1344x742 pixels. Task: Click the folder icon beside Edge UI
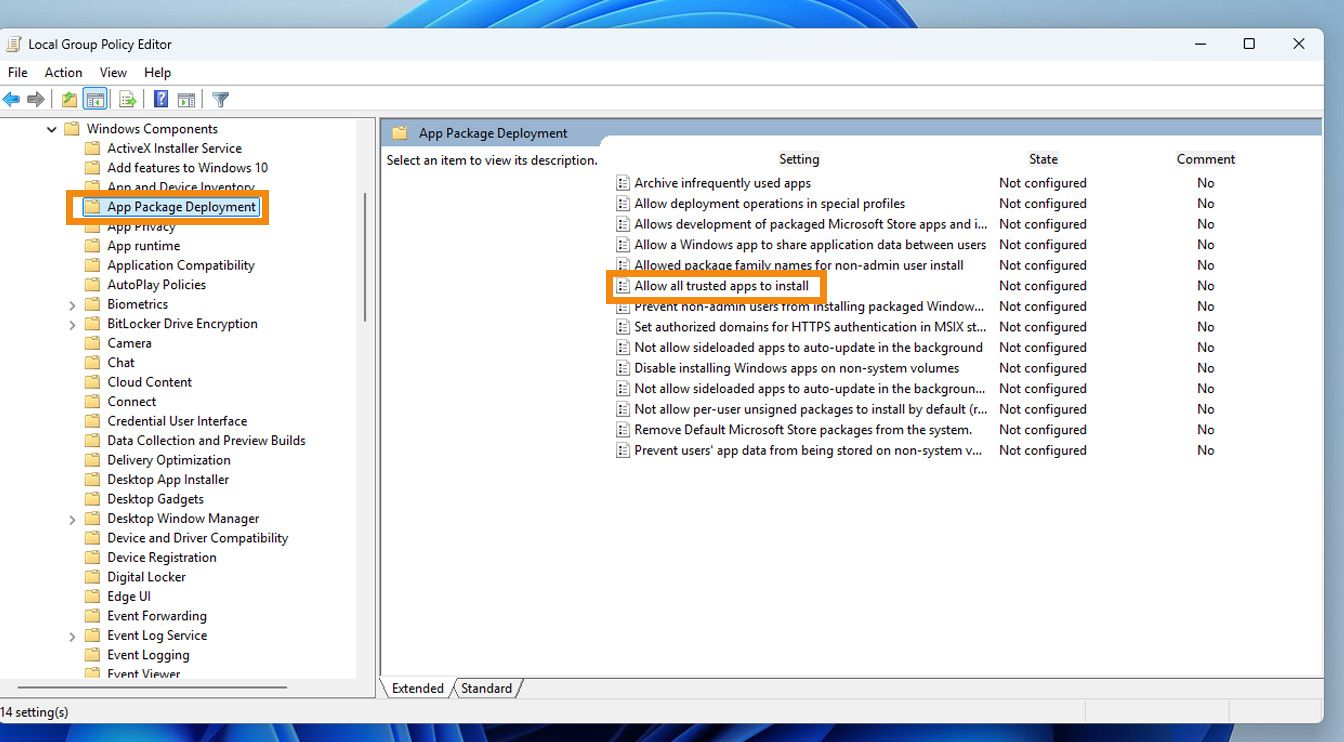[x=92, y=596]
